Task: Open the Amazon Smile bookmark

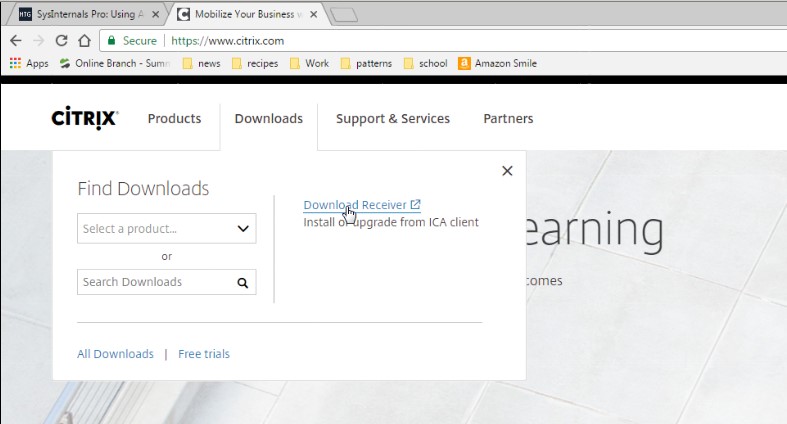Action: [497, 63]
